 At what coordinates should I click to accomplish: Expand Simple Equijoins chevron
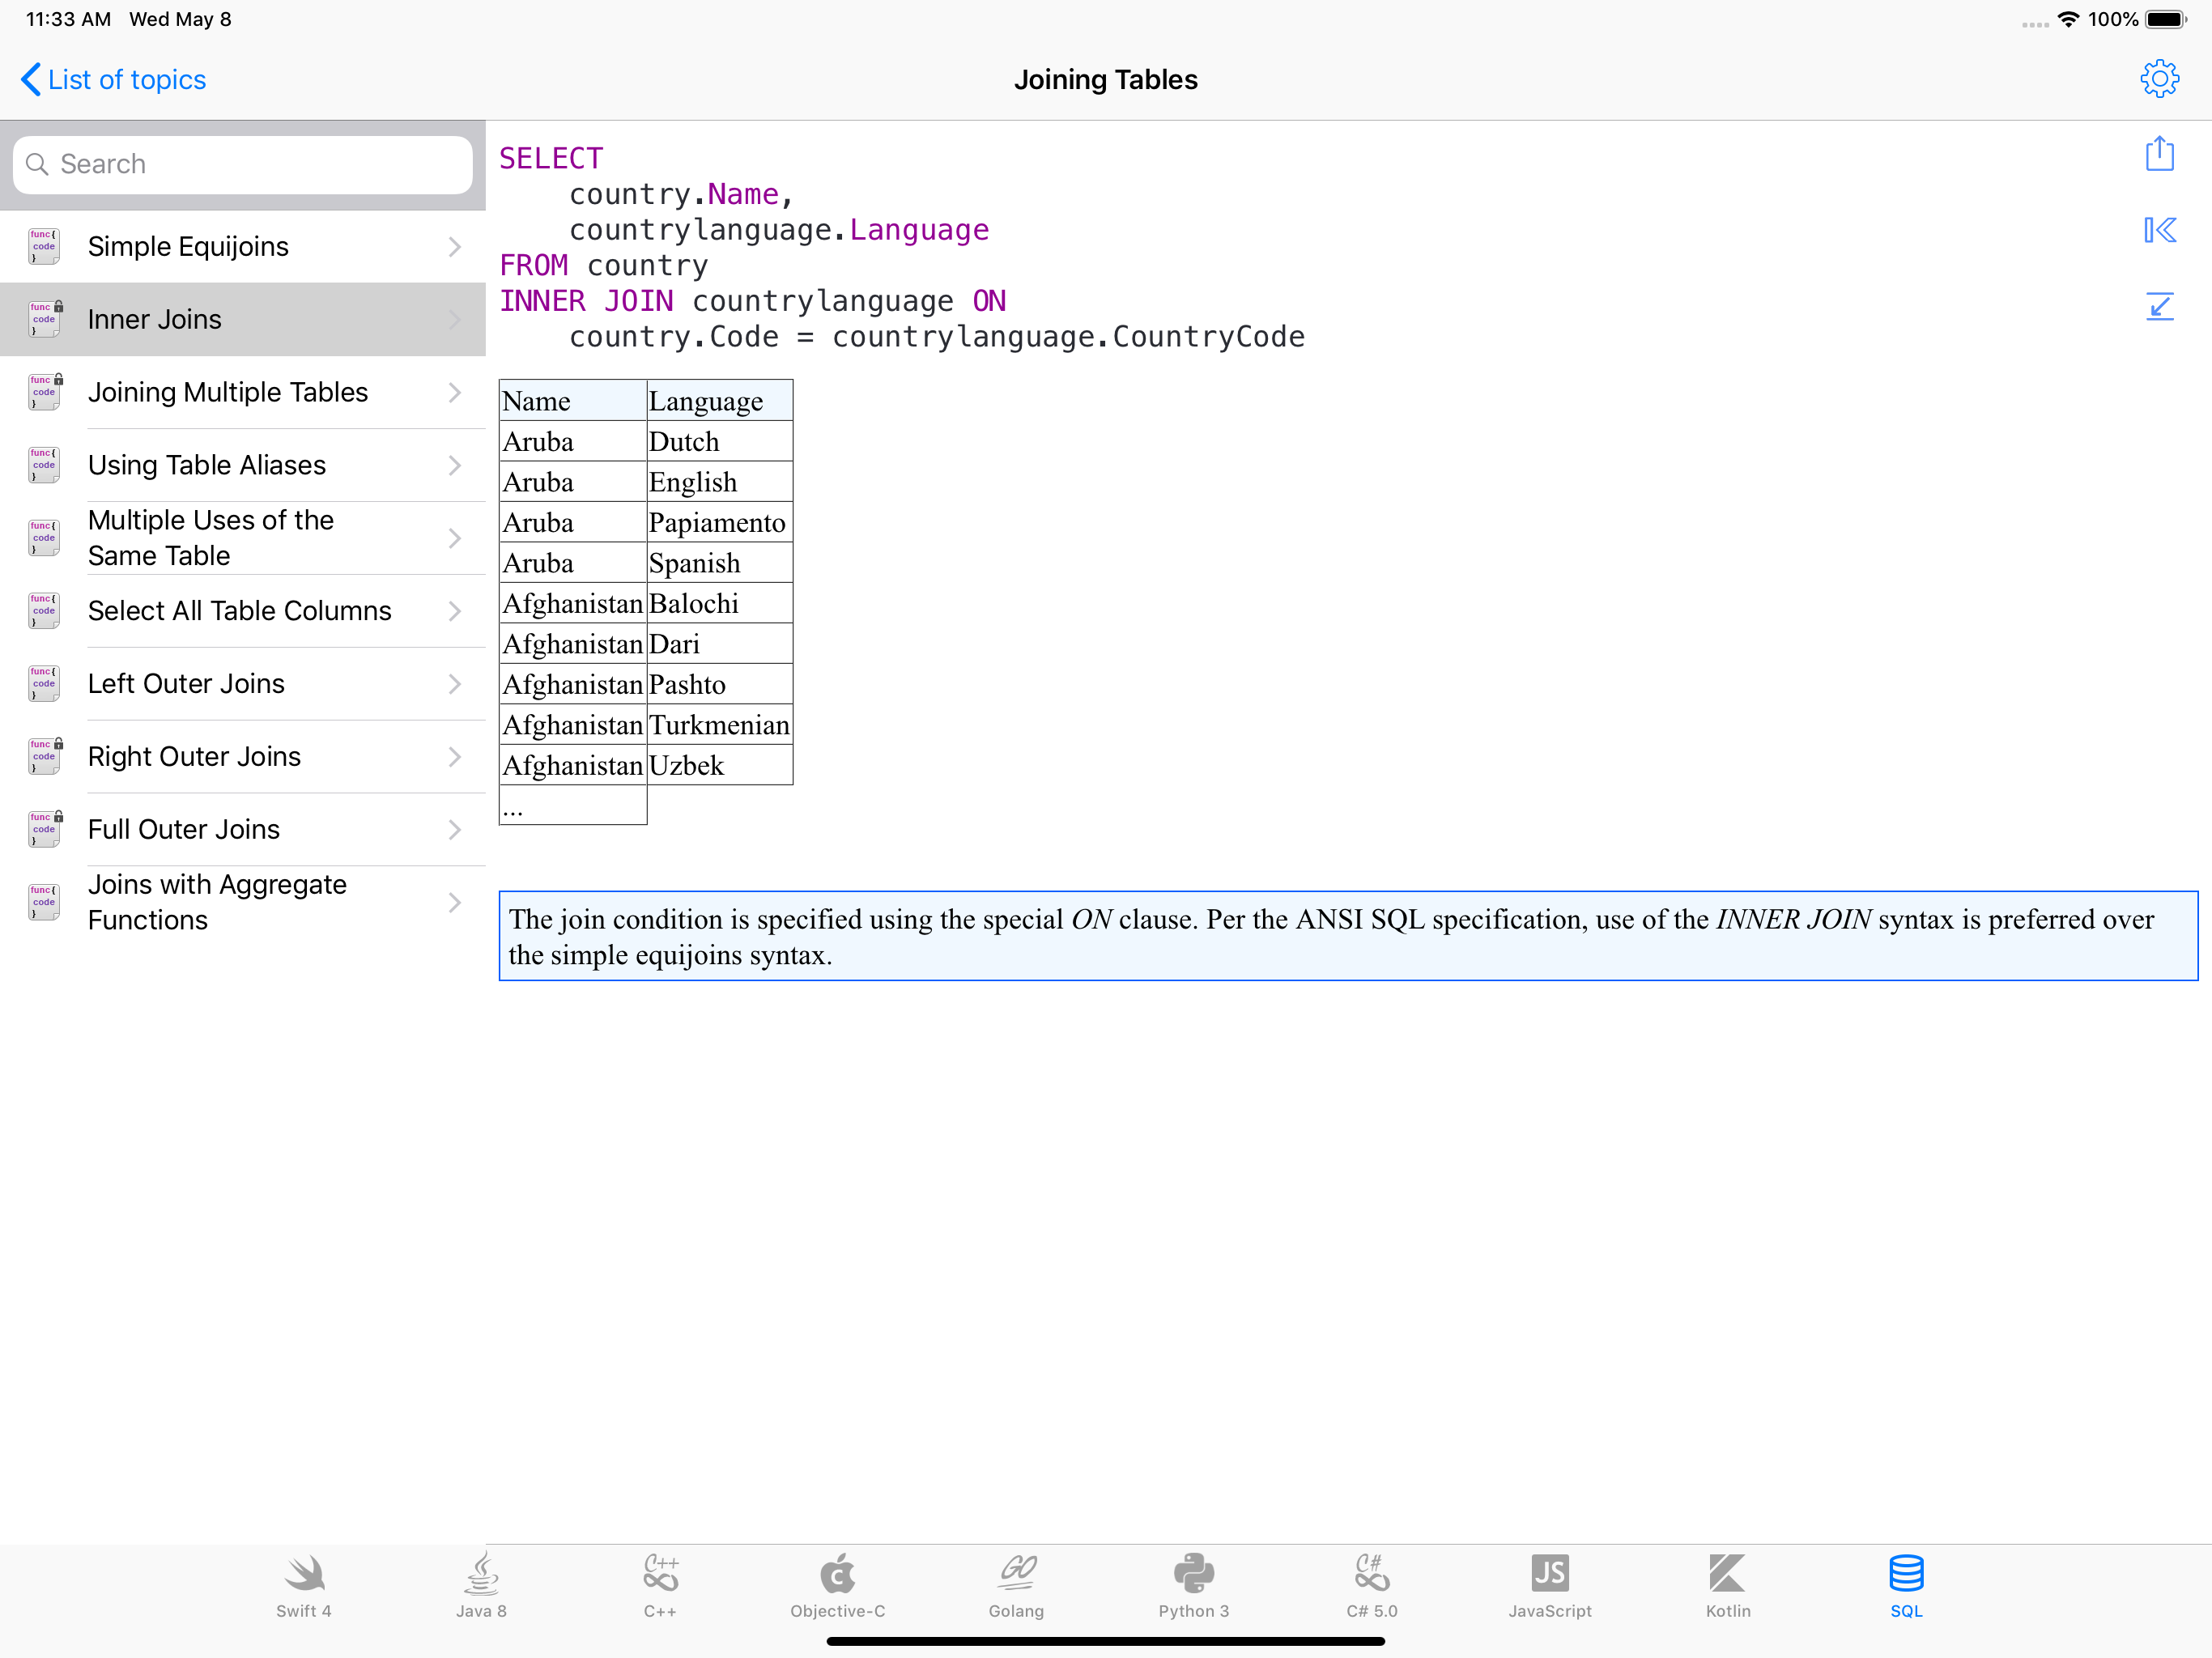point(454,247)
